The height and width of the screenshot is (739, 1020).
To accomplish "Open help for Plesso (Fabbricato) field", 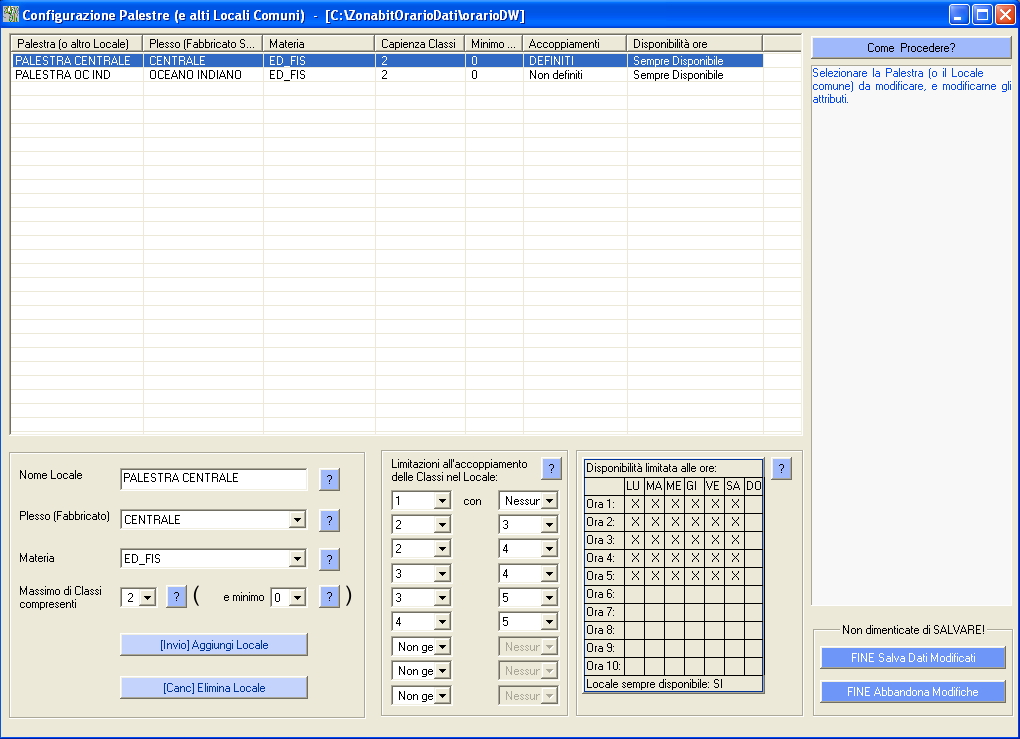I will tap(329, 520).
